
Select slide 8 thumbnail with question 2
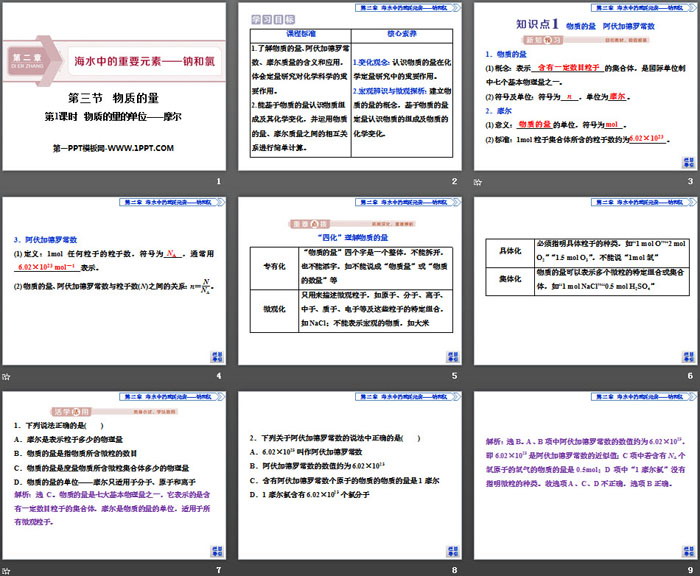click(350, 475)
